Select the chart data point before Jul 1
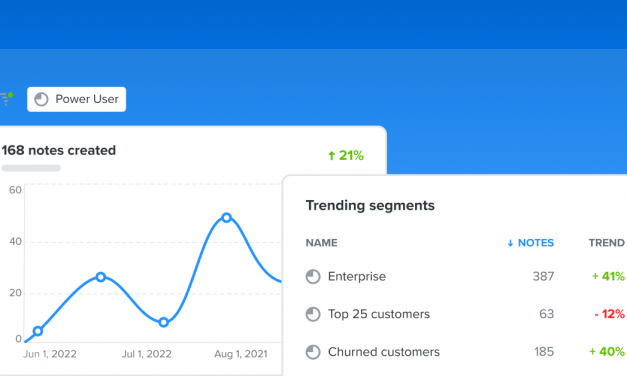The image size is (627, 376). click(101, 277)
